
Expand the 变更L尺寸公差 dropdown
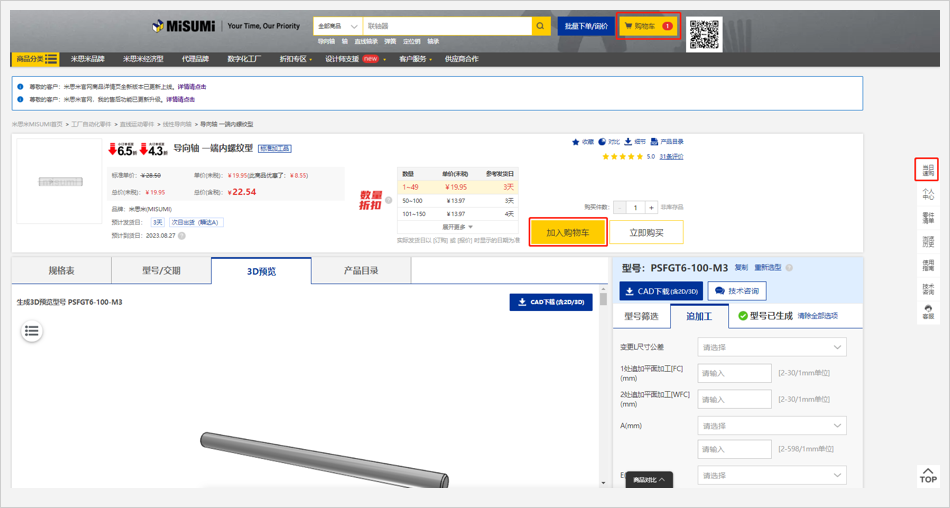click(772, 347)
